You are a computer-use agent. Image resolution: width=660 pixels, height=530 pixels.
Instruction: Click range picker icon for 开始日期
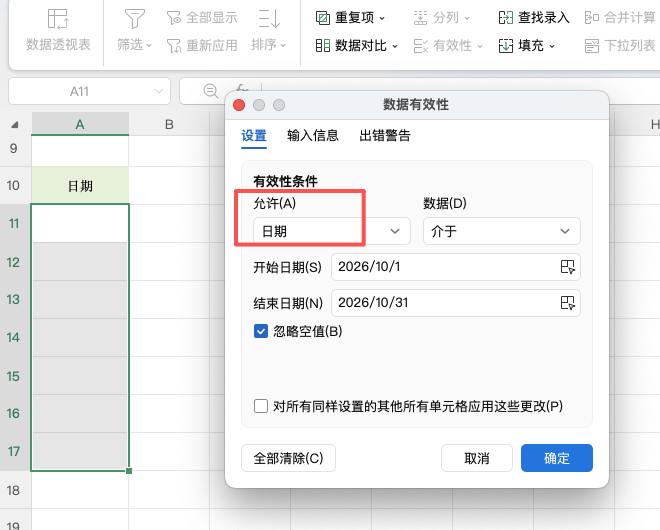(567, 267)
